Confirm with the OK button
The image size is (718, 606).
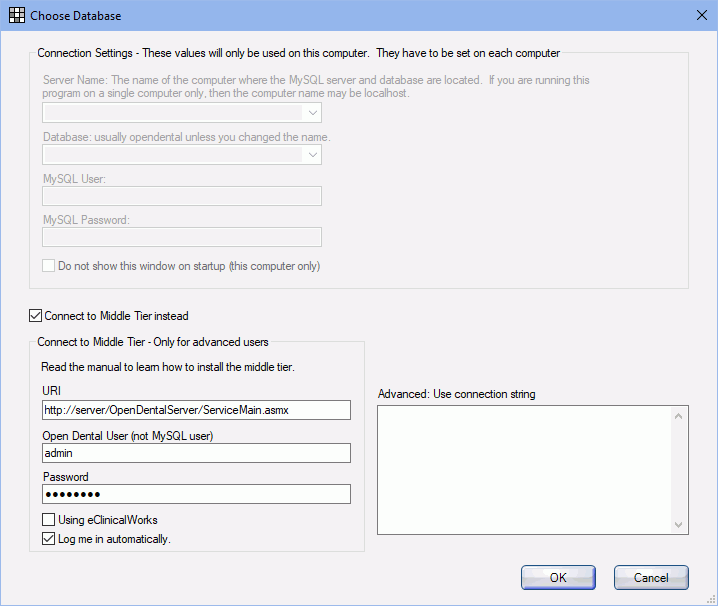(558, 578)
